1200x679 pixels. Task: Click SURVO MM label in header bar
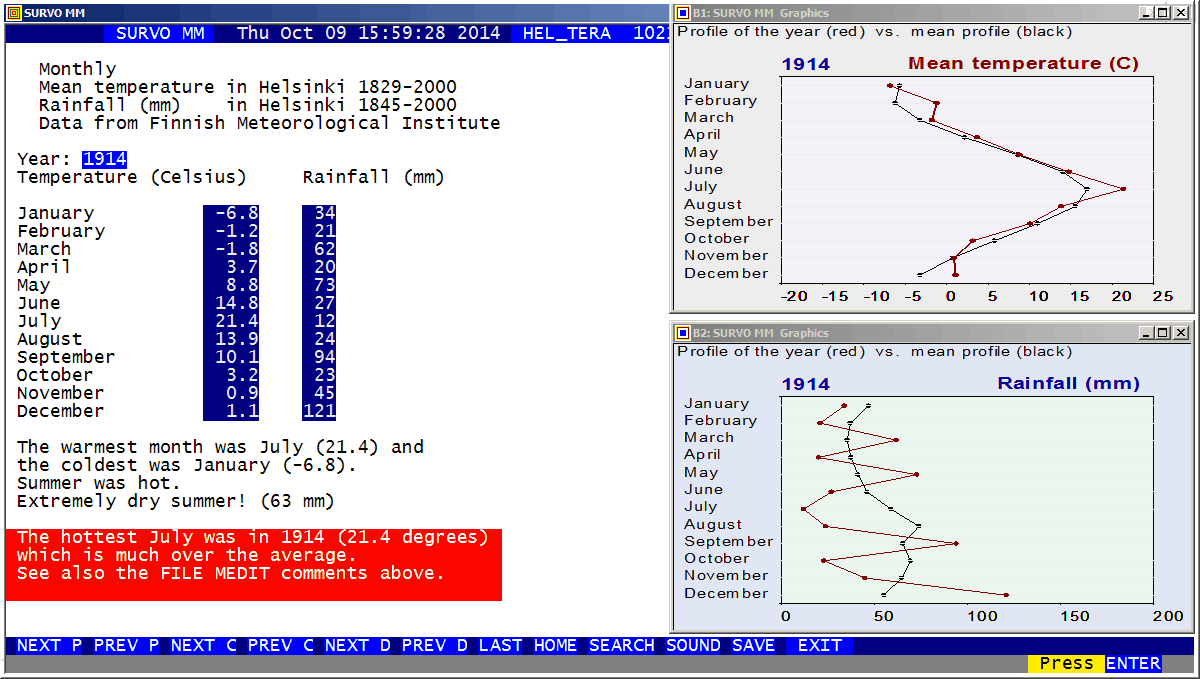[x=159, y=33]
